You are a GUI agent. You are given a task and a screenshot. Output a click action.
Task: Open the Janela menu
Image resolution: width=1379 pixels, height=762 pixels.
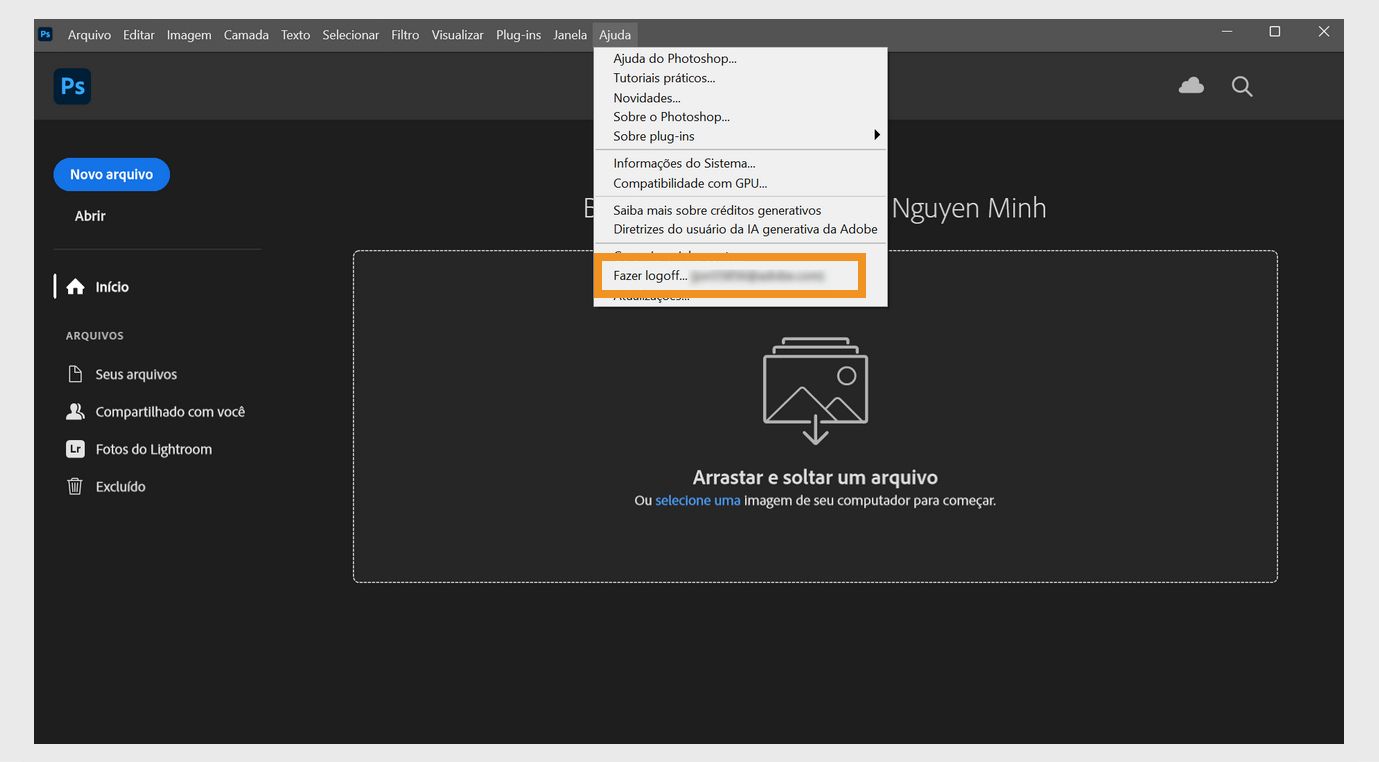[x=570, y=35]
